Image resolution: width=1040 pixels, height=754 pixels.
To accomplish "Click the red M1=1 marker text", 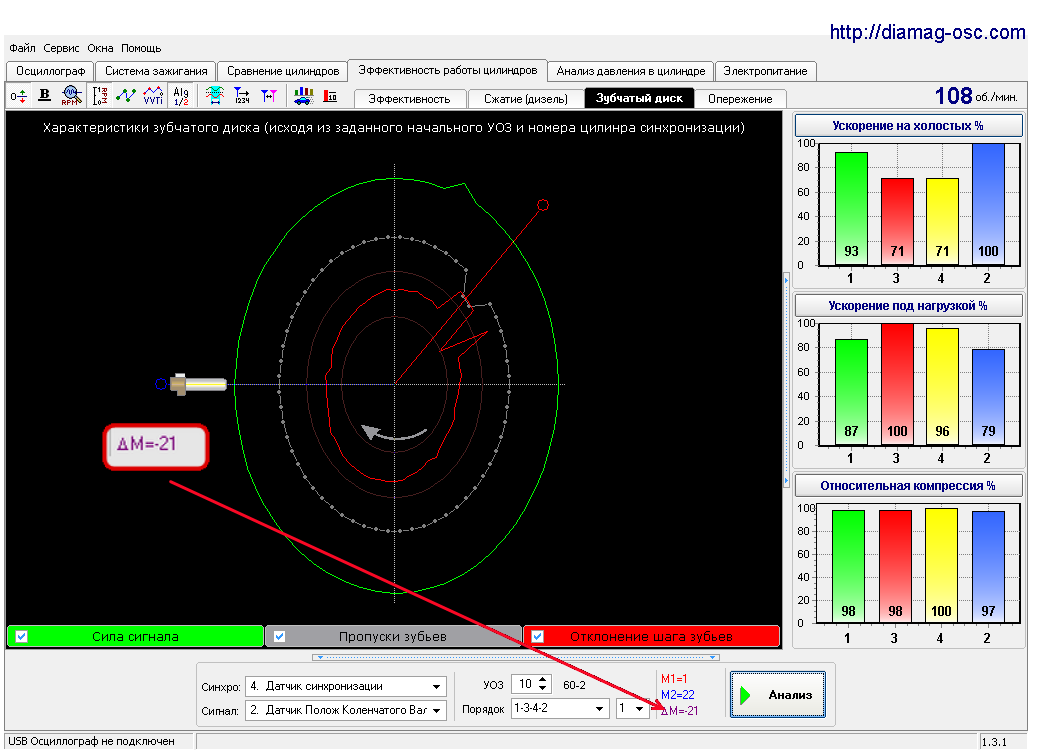I will (x=674, y=679).
